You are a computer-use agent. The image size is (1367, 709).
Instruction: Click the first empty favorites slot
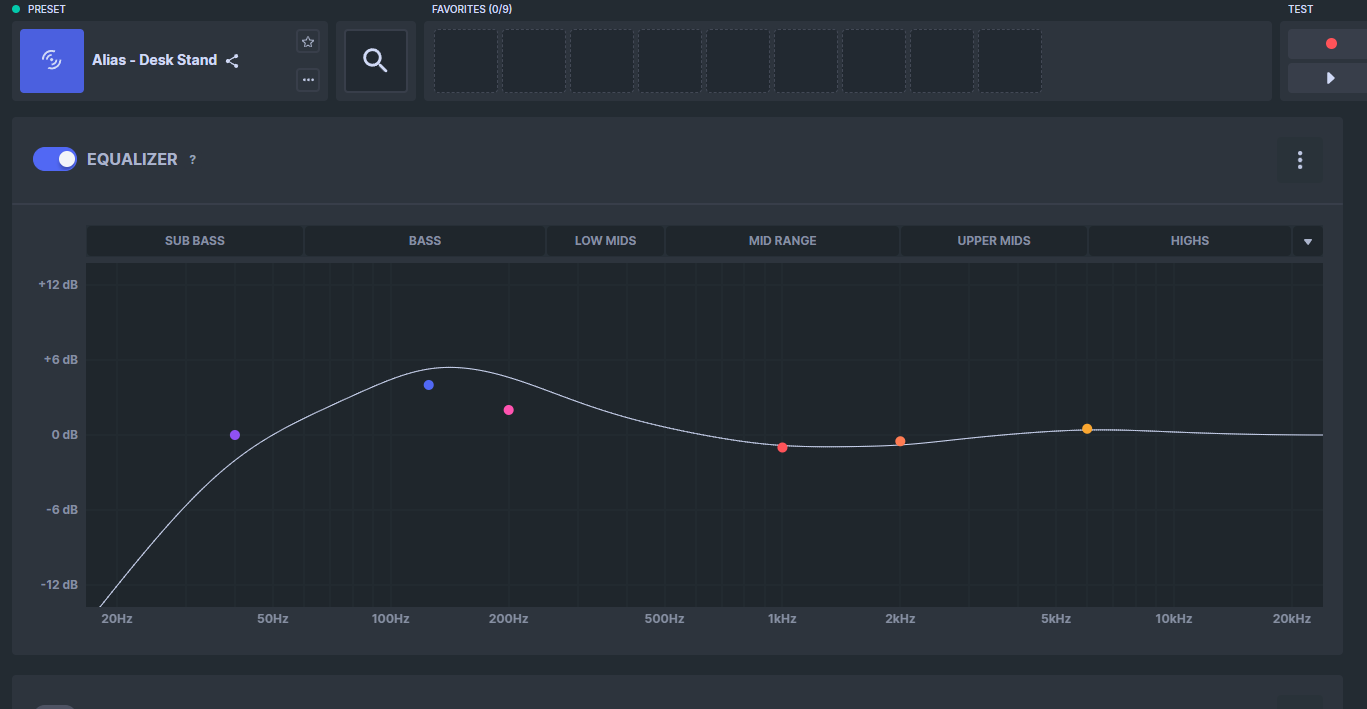coord(466,61)
